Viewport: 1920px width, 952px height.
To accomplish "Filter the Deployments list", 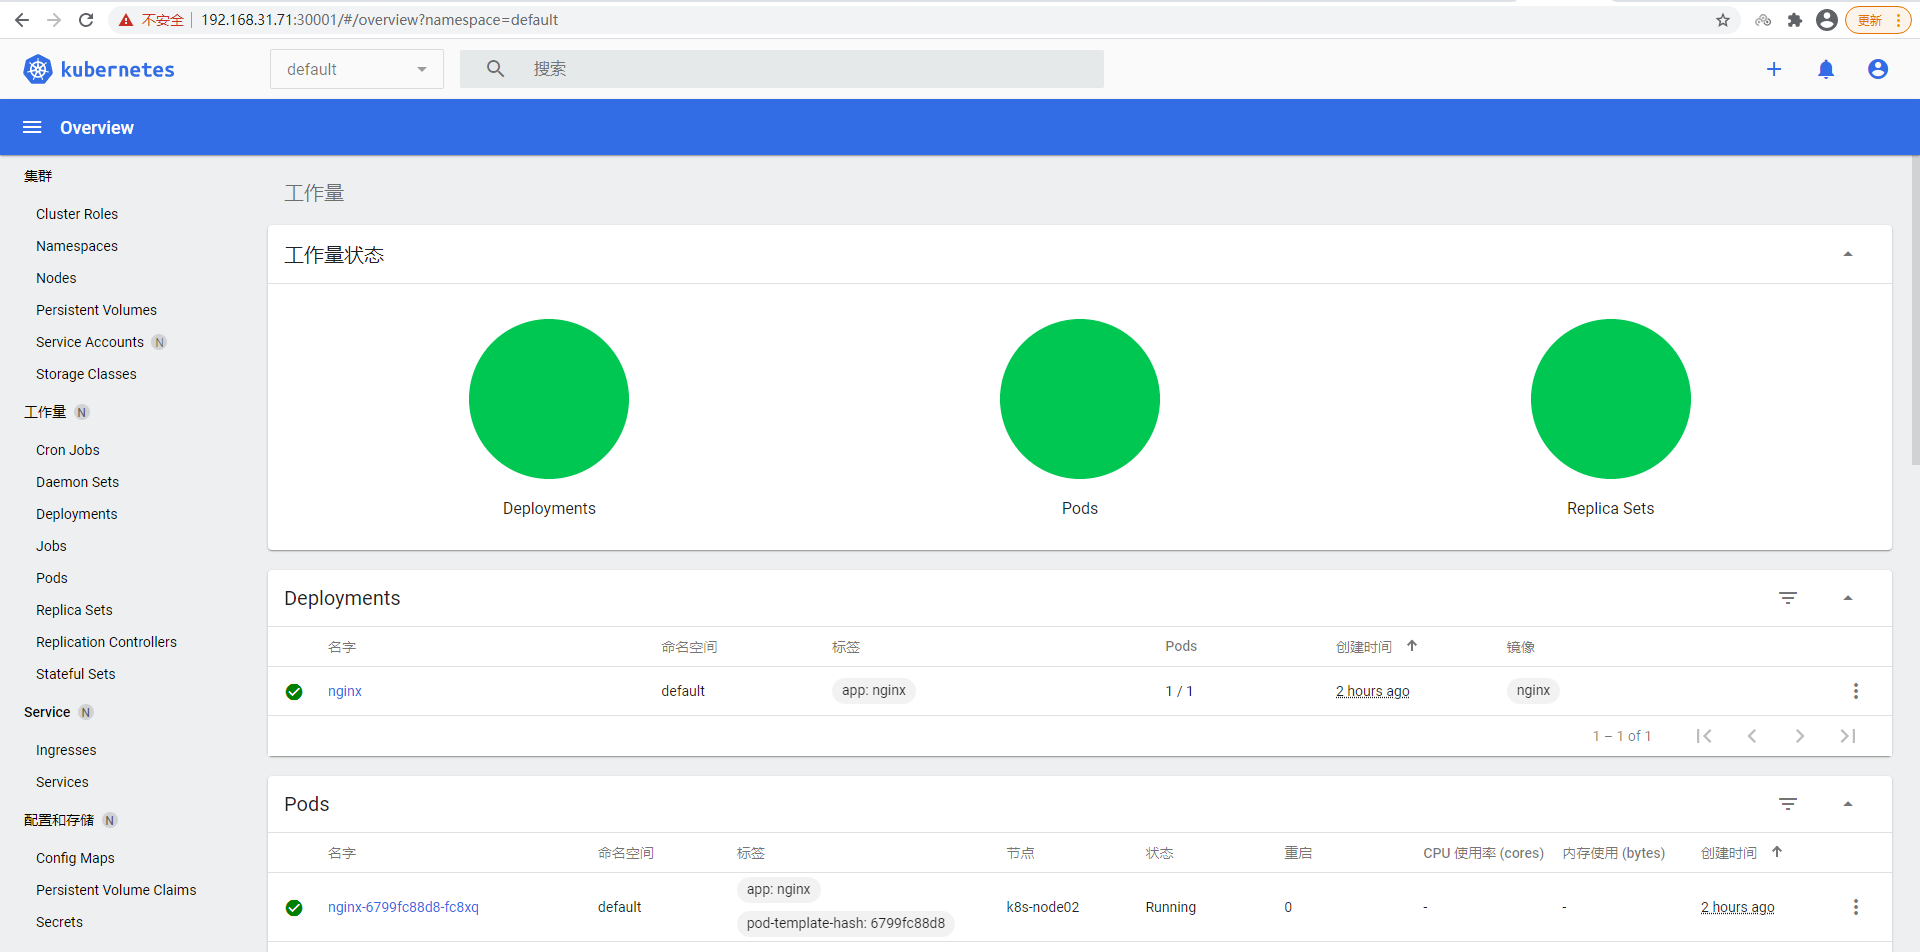I will [x=1788, y=598].
